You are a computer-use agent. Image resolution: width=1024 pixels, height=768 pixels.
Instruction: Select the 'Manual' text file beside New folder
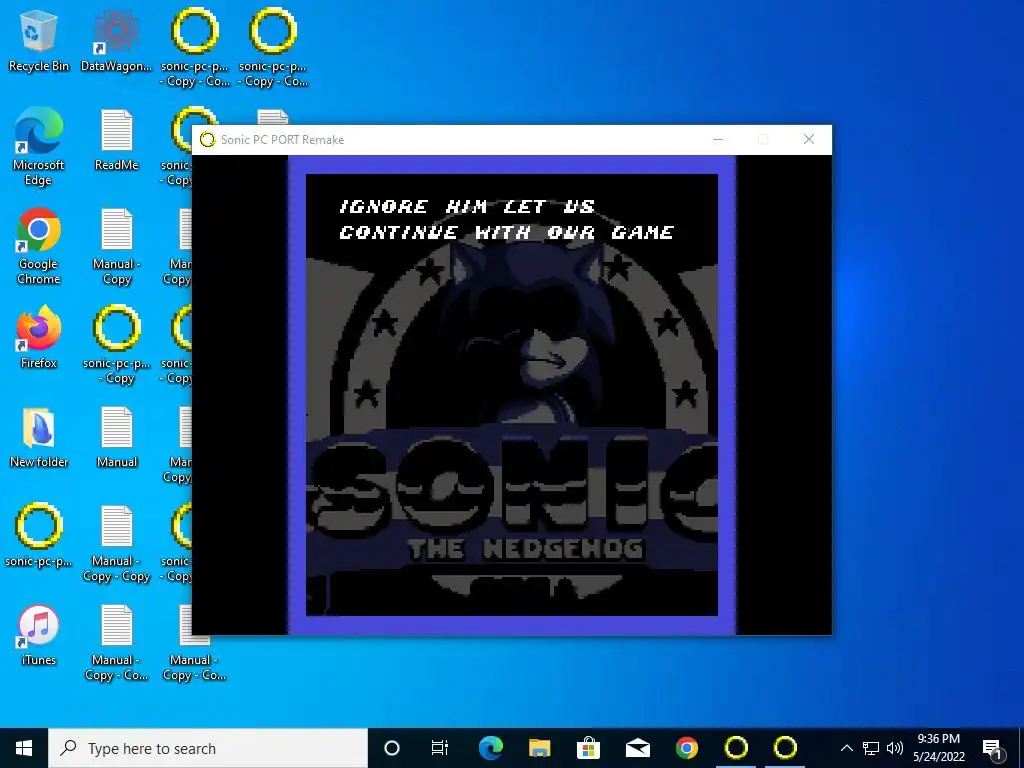click(116, 437)
